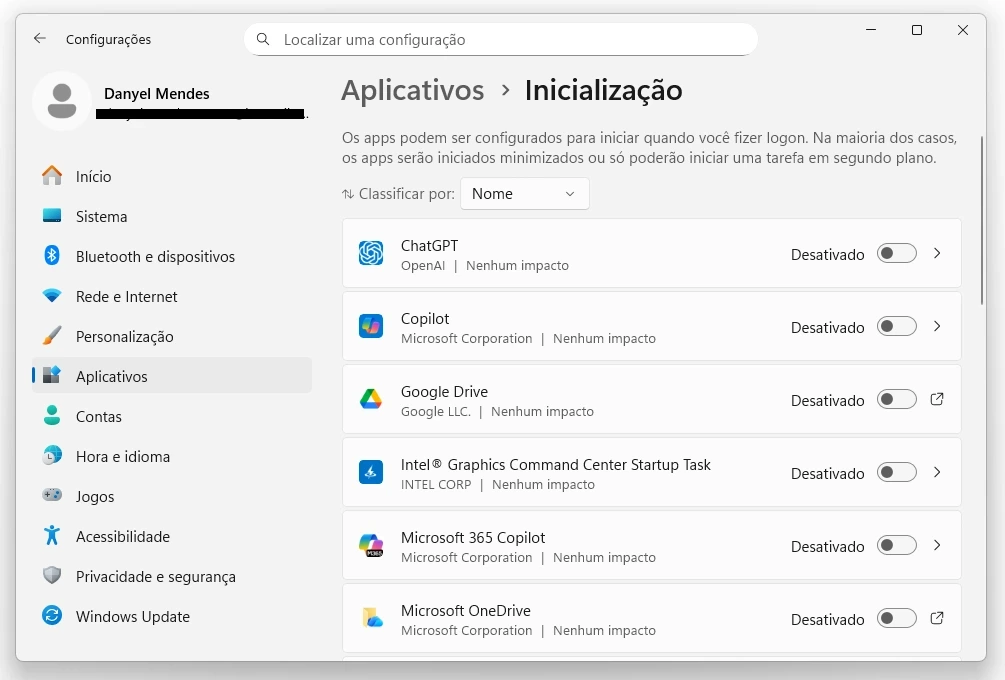The image size is (1005, 680).
Task: Expand Copilot row chevron
Action: coord(937,326)
